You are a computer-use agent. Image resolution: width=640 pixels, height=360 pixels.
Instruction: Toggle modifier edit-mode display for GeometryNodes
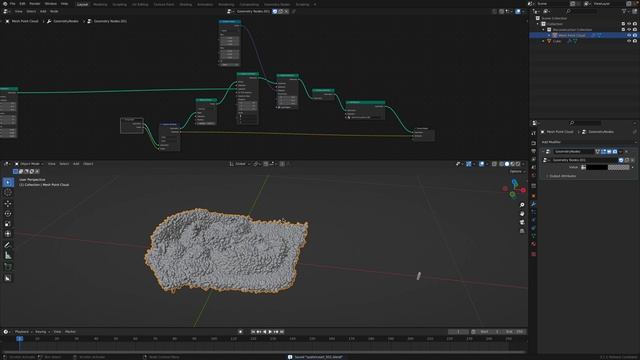603,152
